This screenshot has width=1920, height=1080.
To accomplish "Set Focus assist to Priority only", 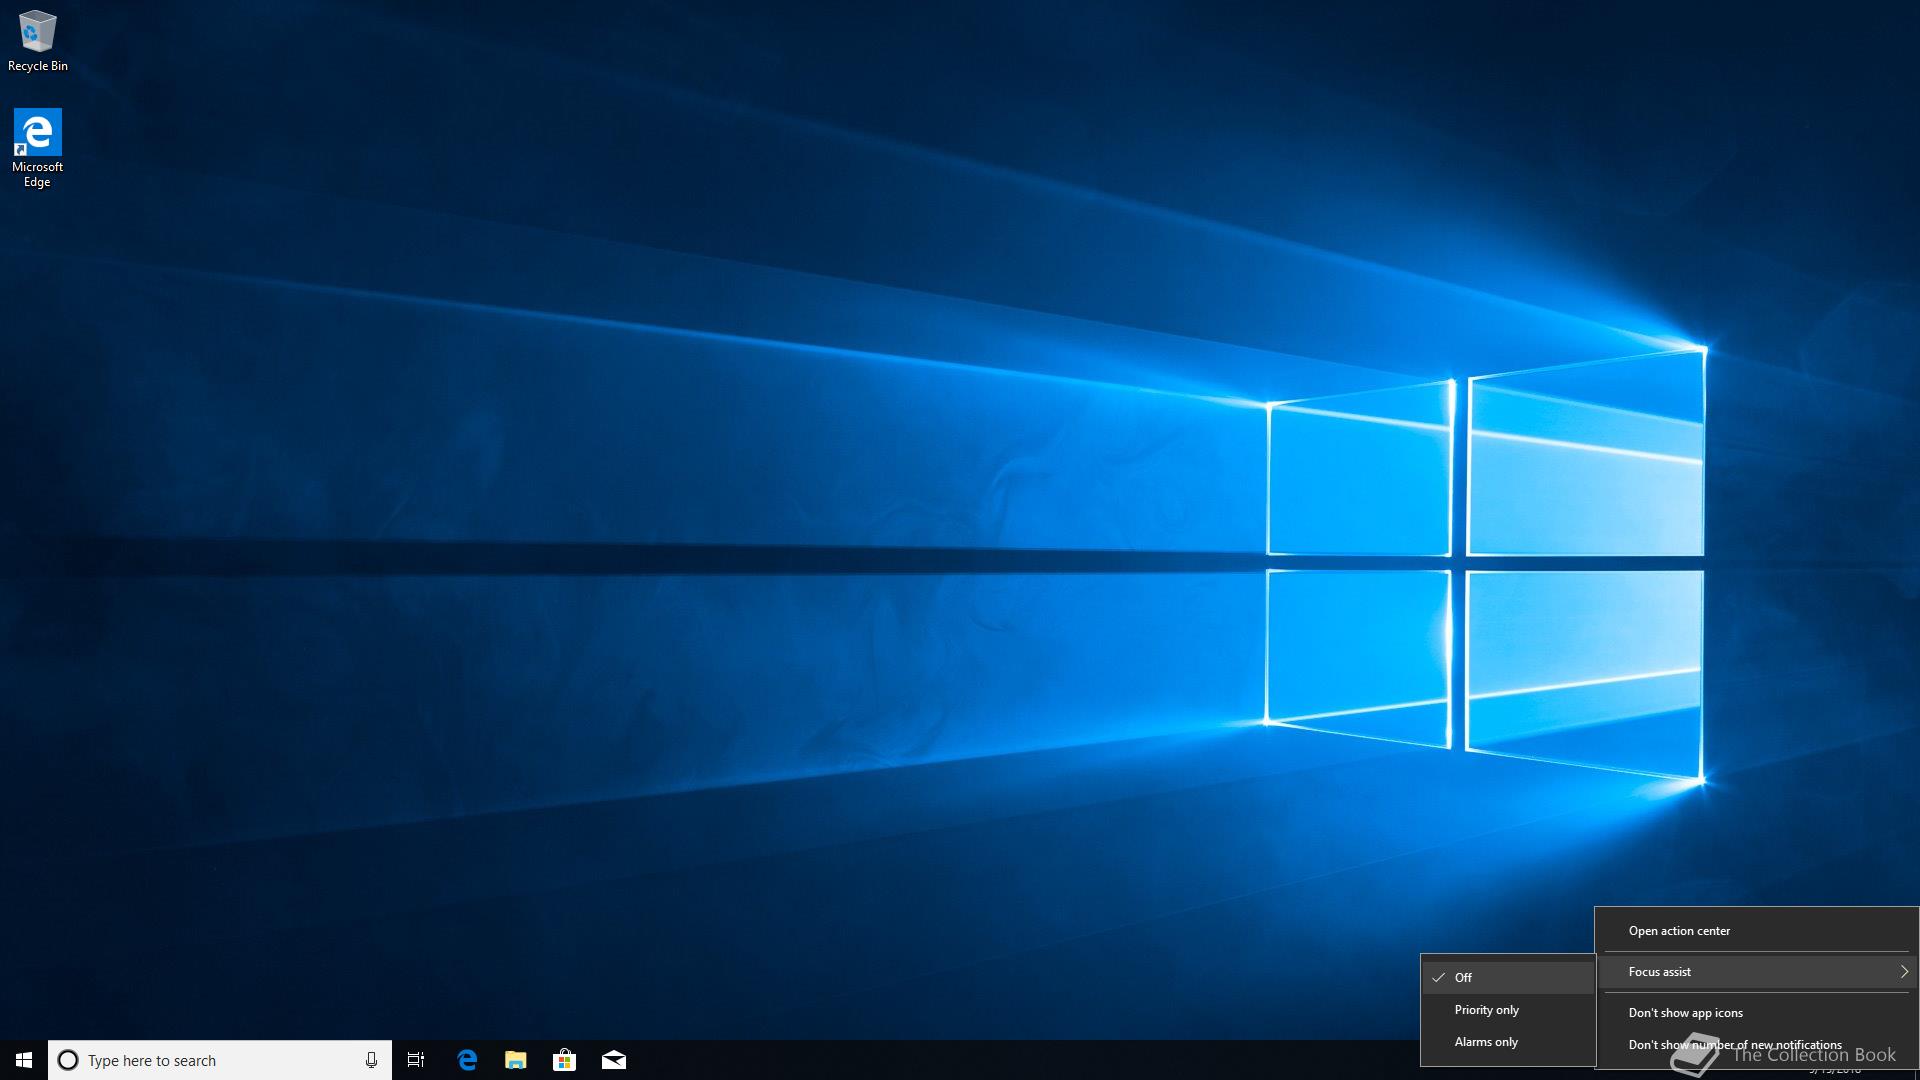I will click(1508, 1010).
